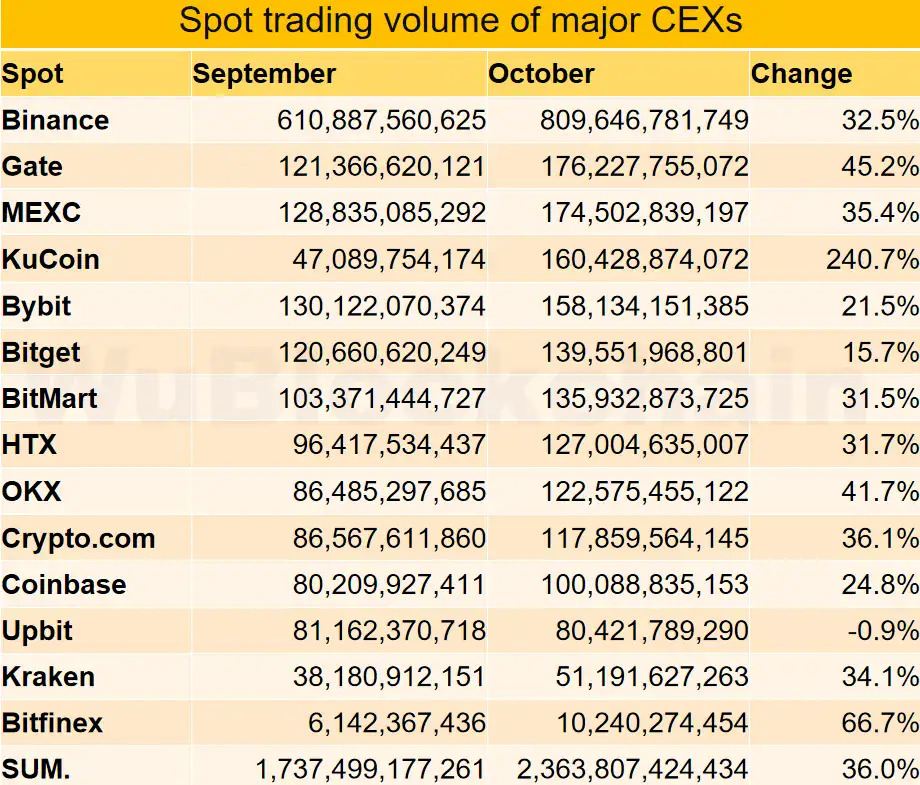Click Upbit's -0.9% change cell
920x785 pixels.
click(x=883, y=631)
